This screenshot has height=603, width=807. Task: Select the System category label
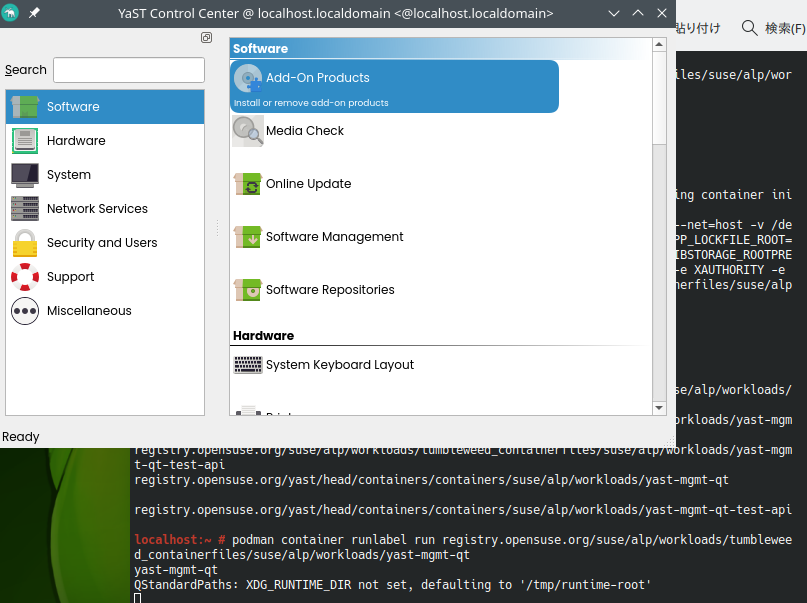tap(69, 175)
